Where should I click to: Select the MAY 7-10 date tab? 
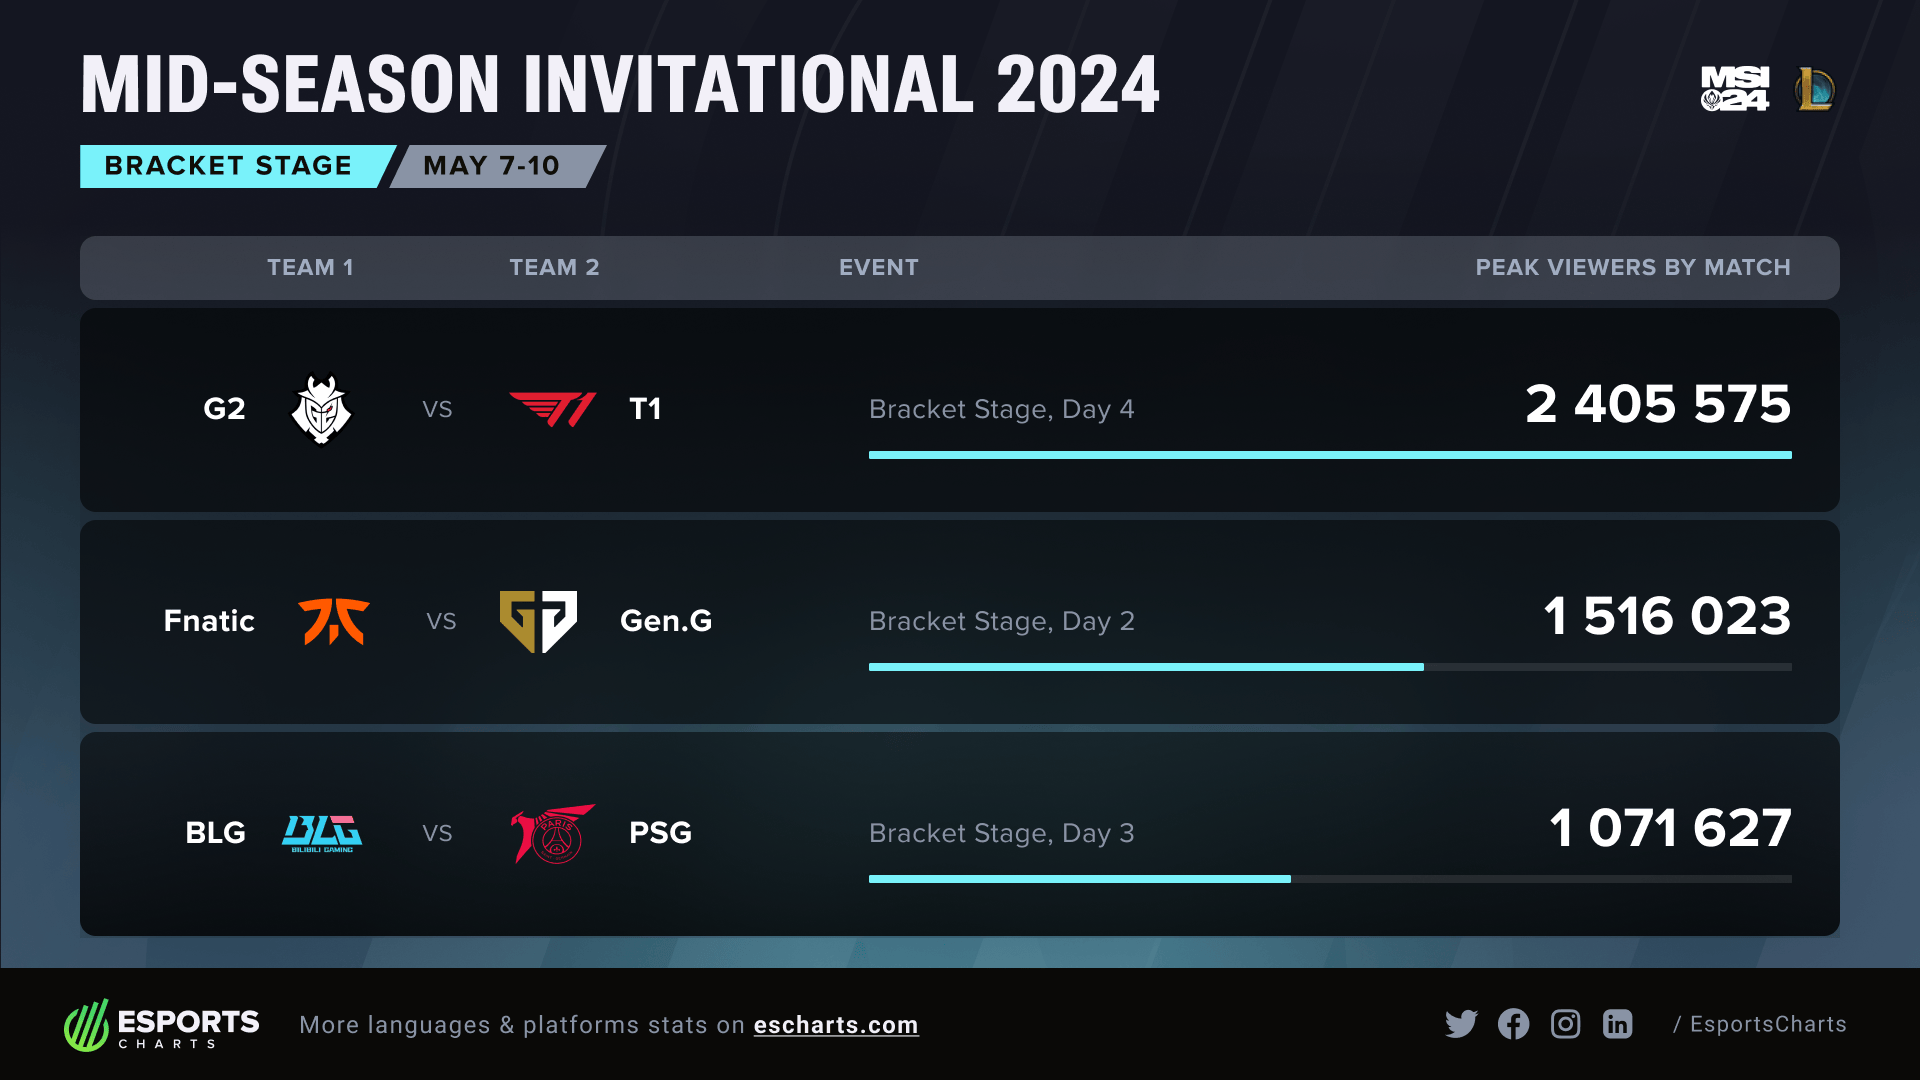492,166
